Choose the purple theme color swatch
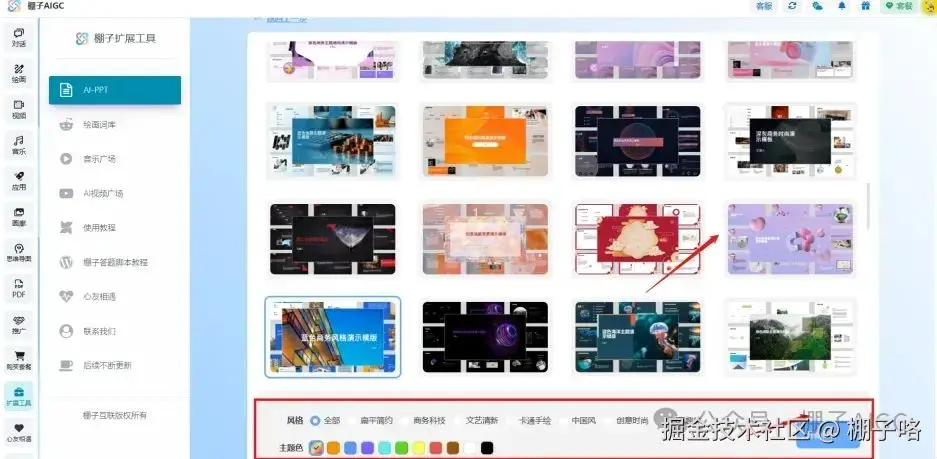The image size is (937, 459). coord(368,448)
